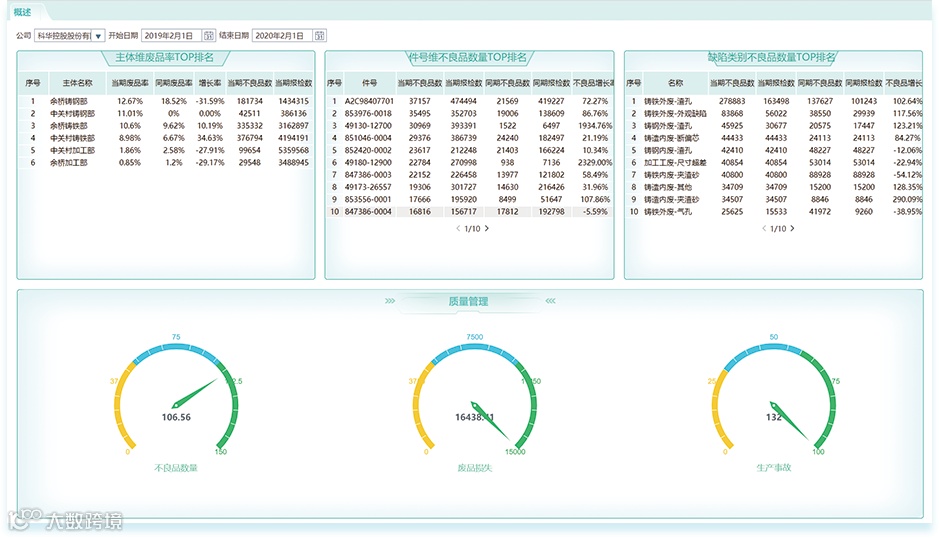Select row 余桥铸钢部 in first table

tap(166, 101)
